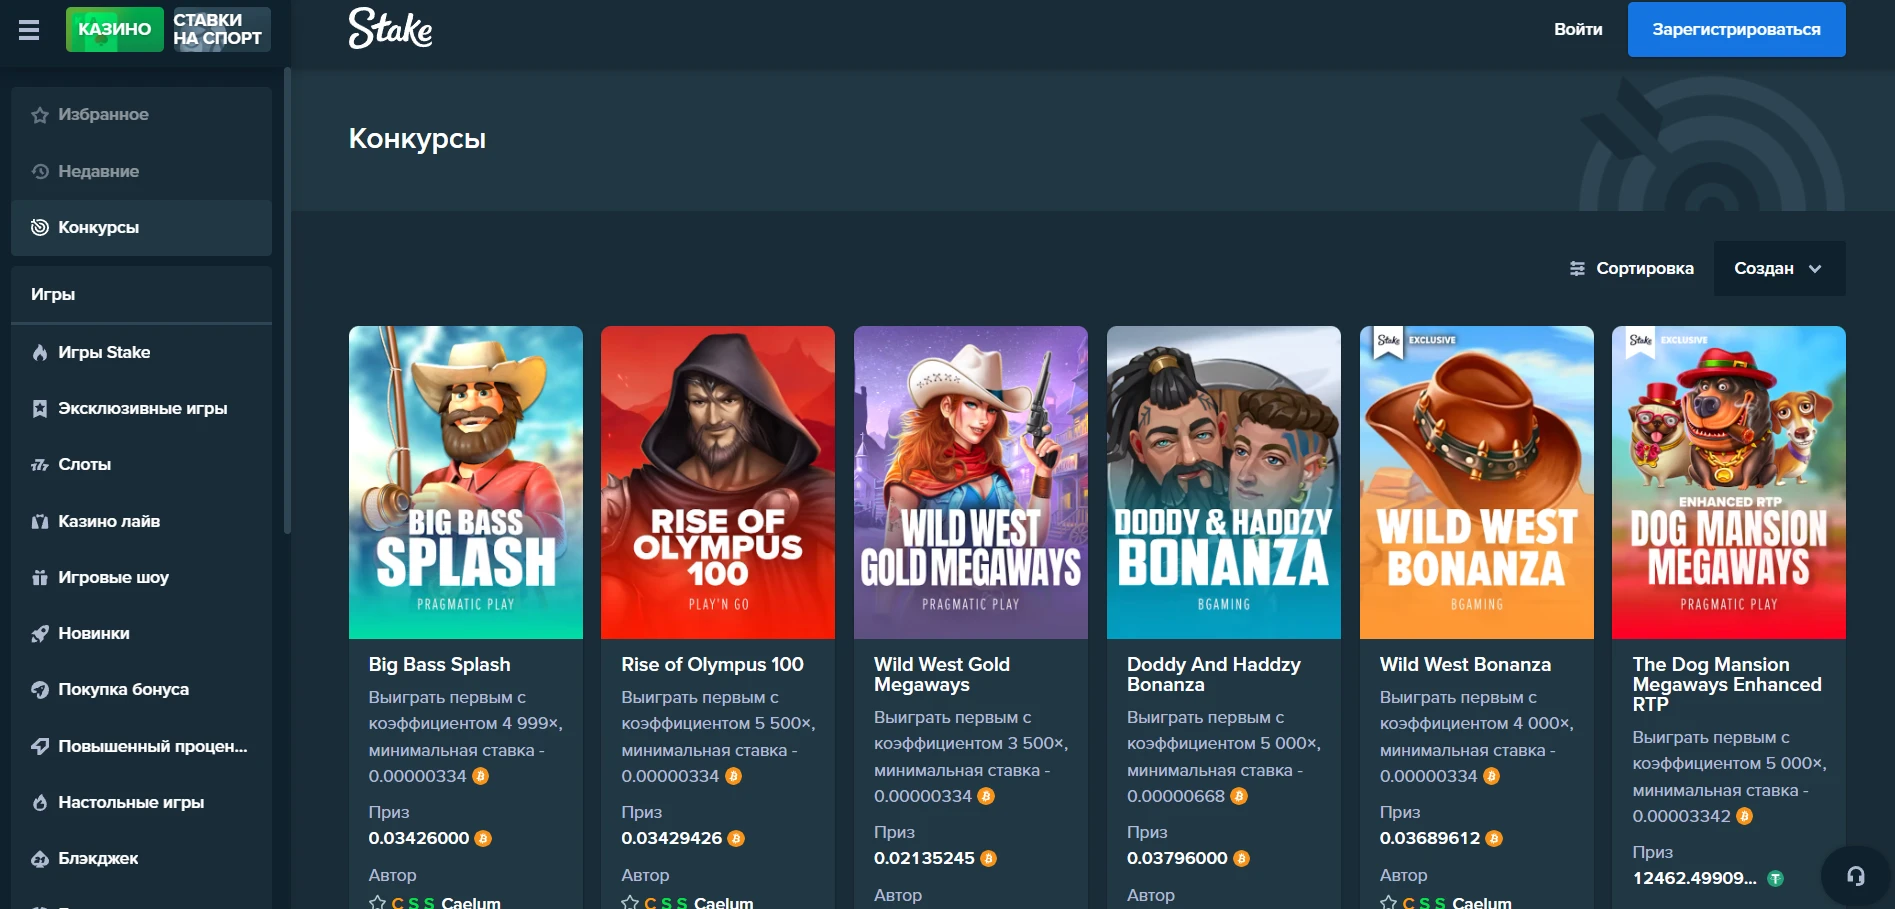
Task: Click the star icon next to Избранное
Action: 40,115
